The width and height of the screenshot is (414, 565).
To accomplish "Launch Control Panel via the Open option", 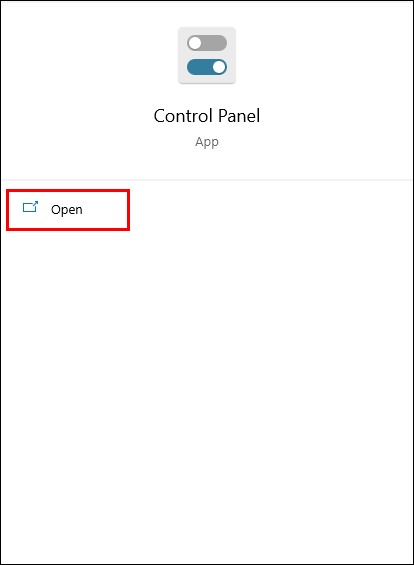I will [x=68, y=210].
